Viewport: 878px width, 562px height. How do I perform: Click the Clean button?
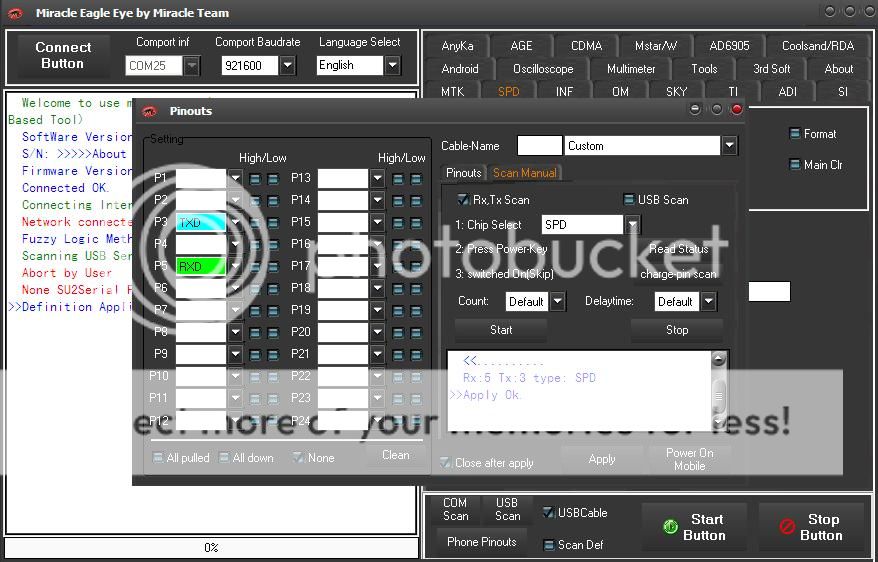coord(395,456)
